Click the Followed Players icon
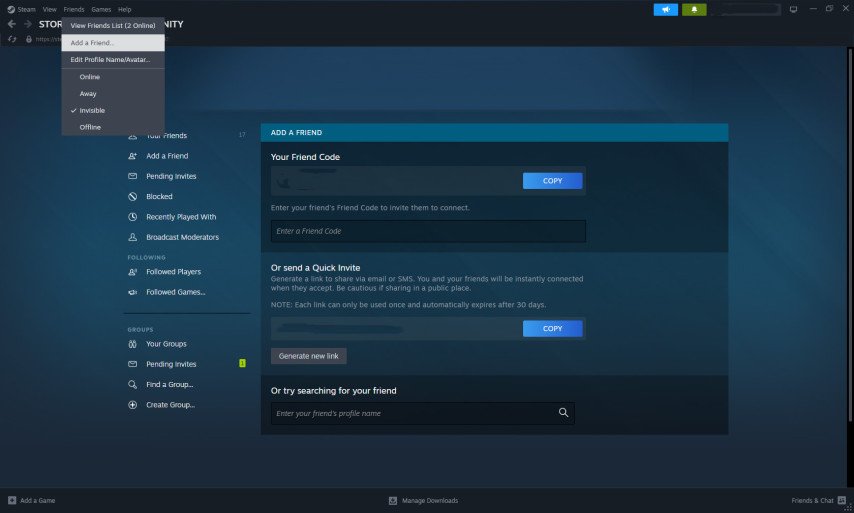 pos(132,272)
